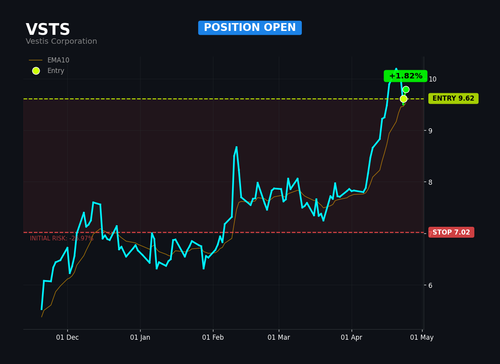
Task: Click the 01 Mar axis label
Action: pos(279,337)
